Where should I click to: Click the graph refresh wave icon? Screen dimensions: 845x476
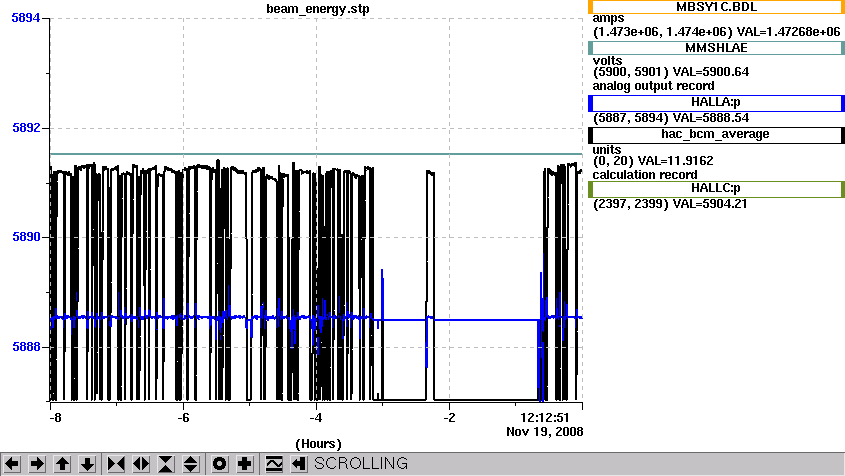click(x=274, y=464)
